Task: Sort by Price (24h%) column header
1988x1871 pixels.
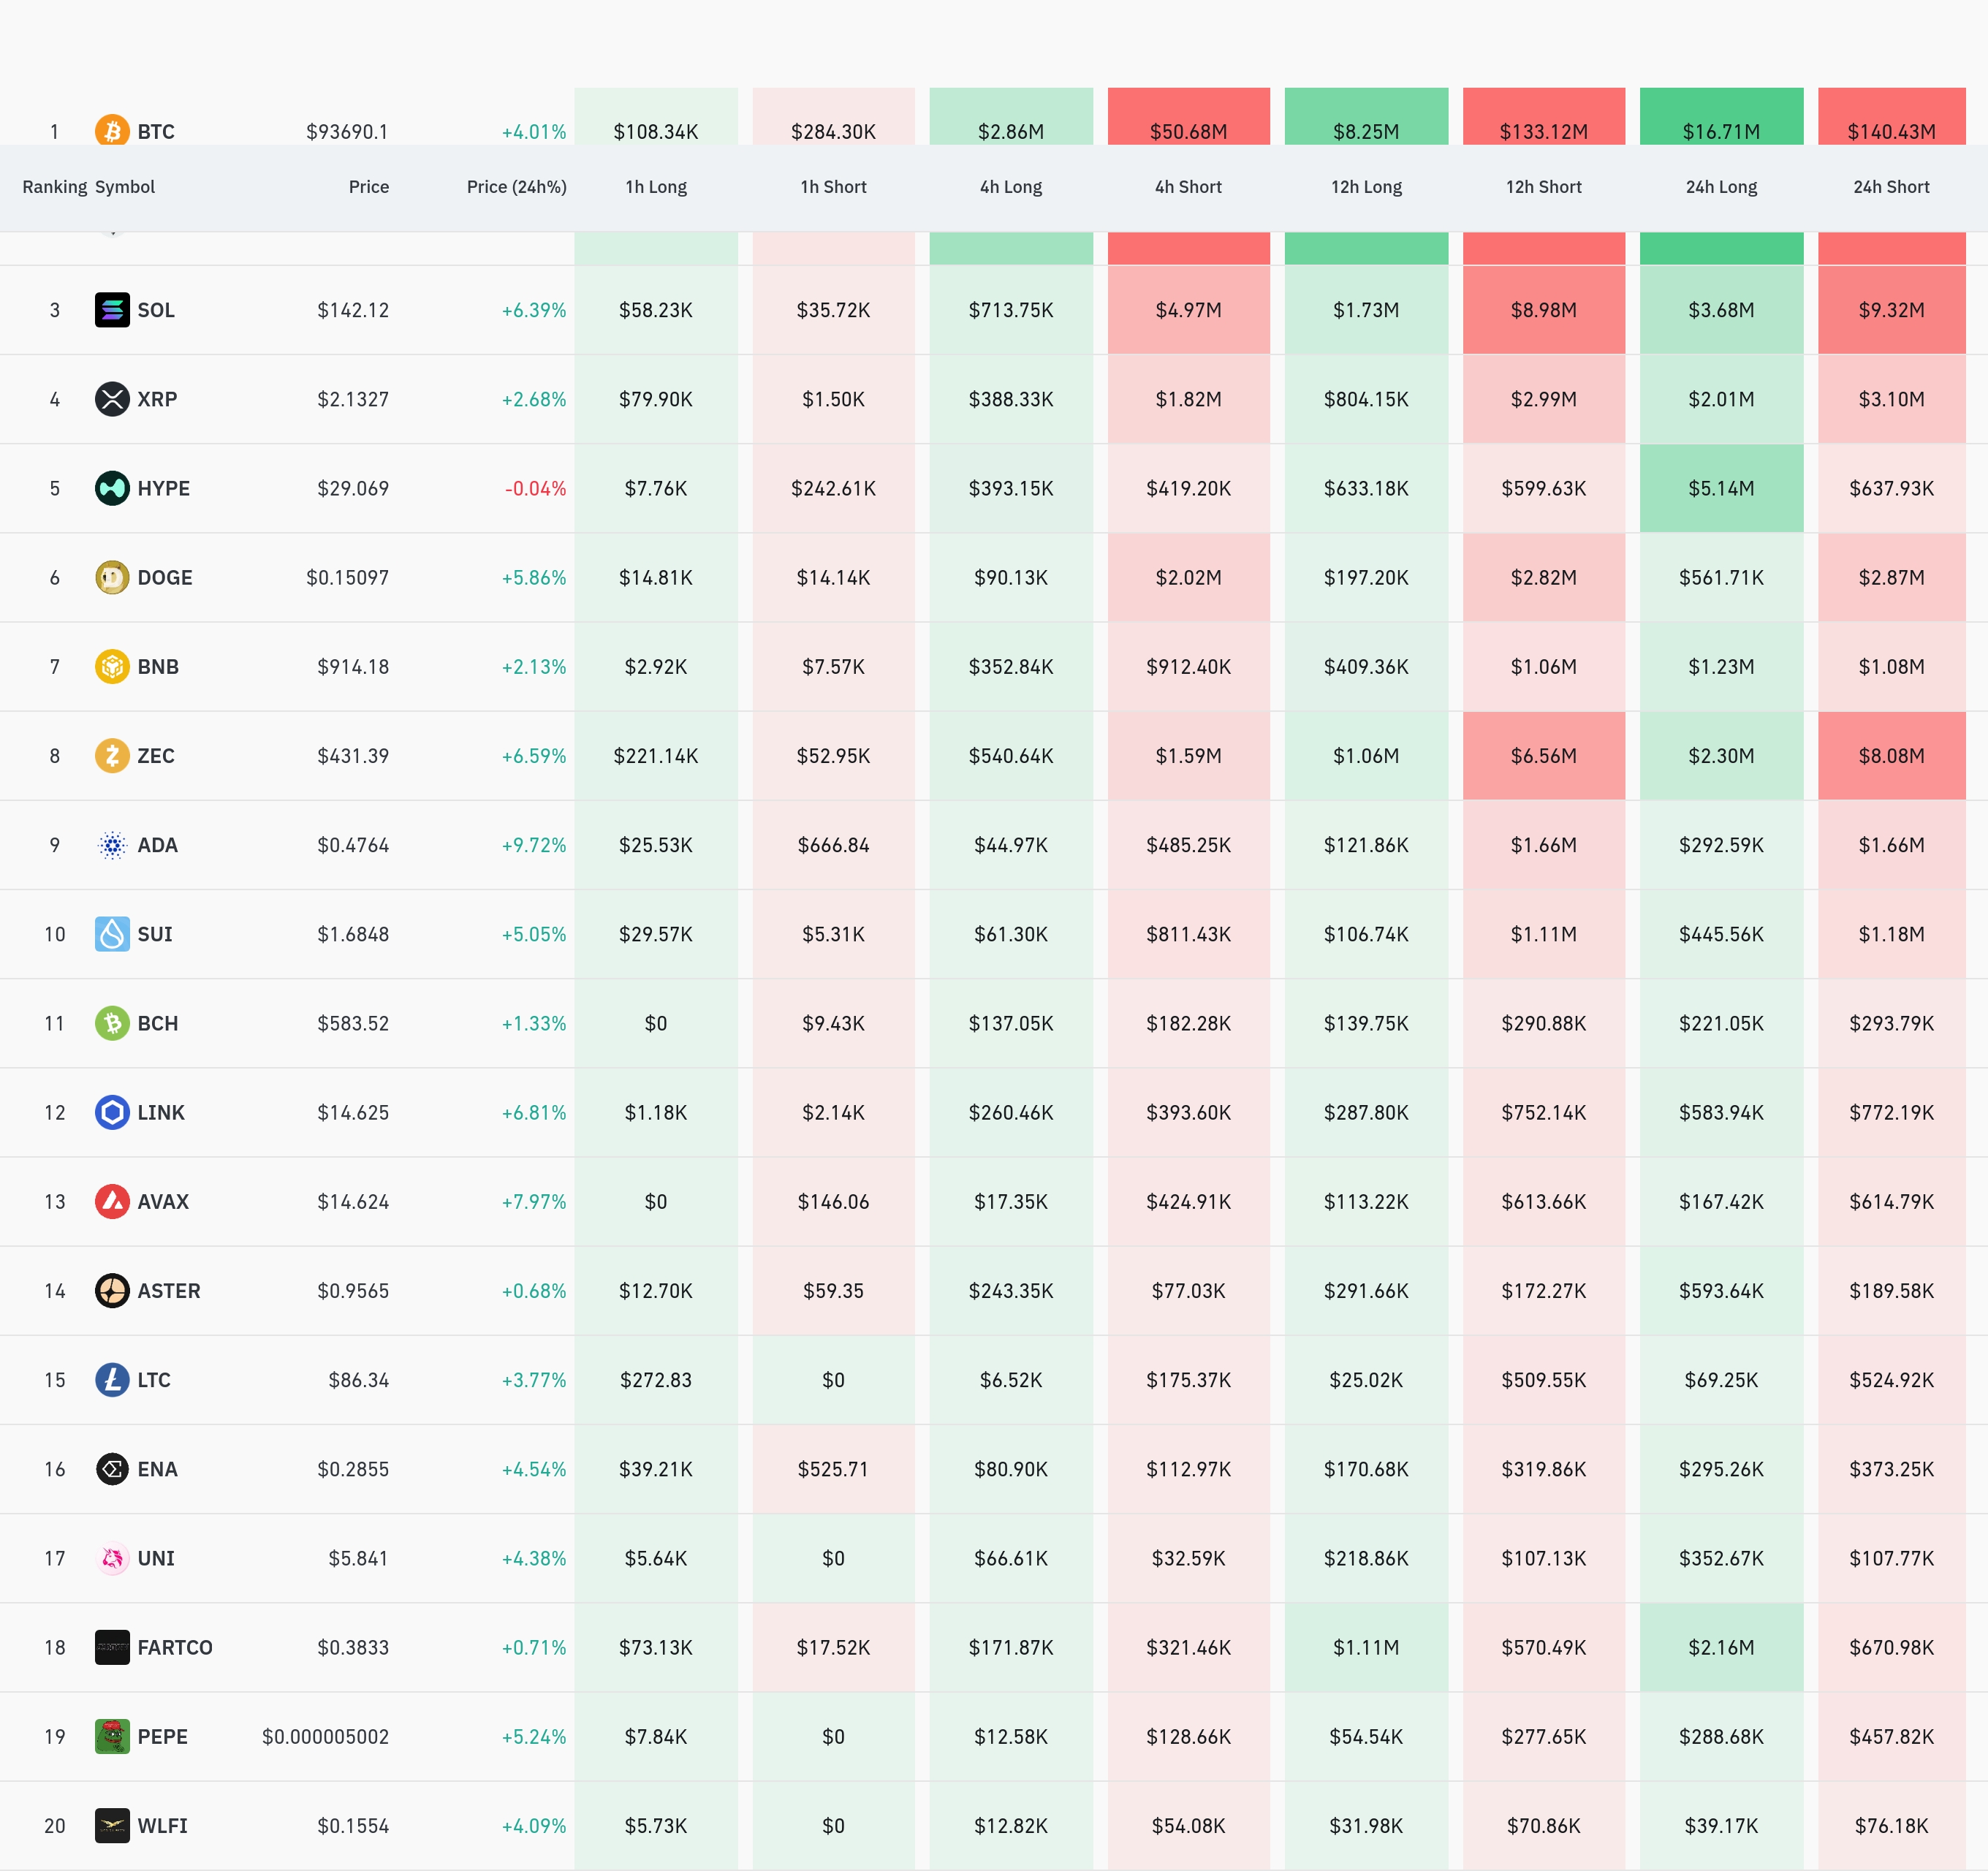Action: click(516, 187)
